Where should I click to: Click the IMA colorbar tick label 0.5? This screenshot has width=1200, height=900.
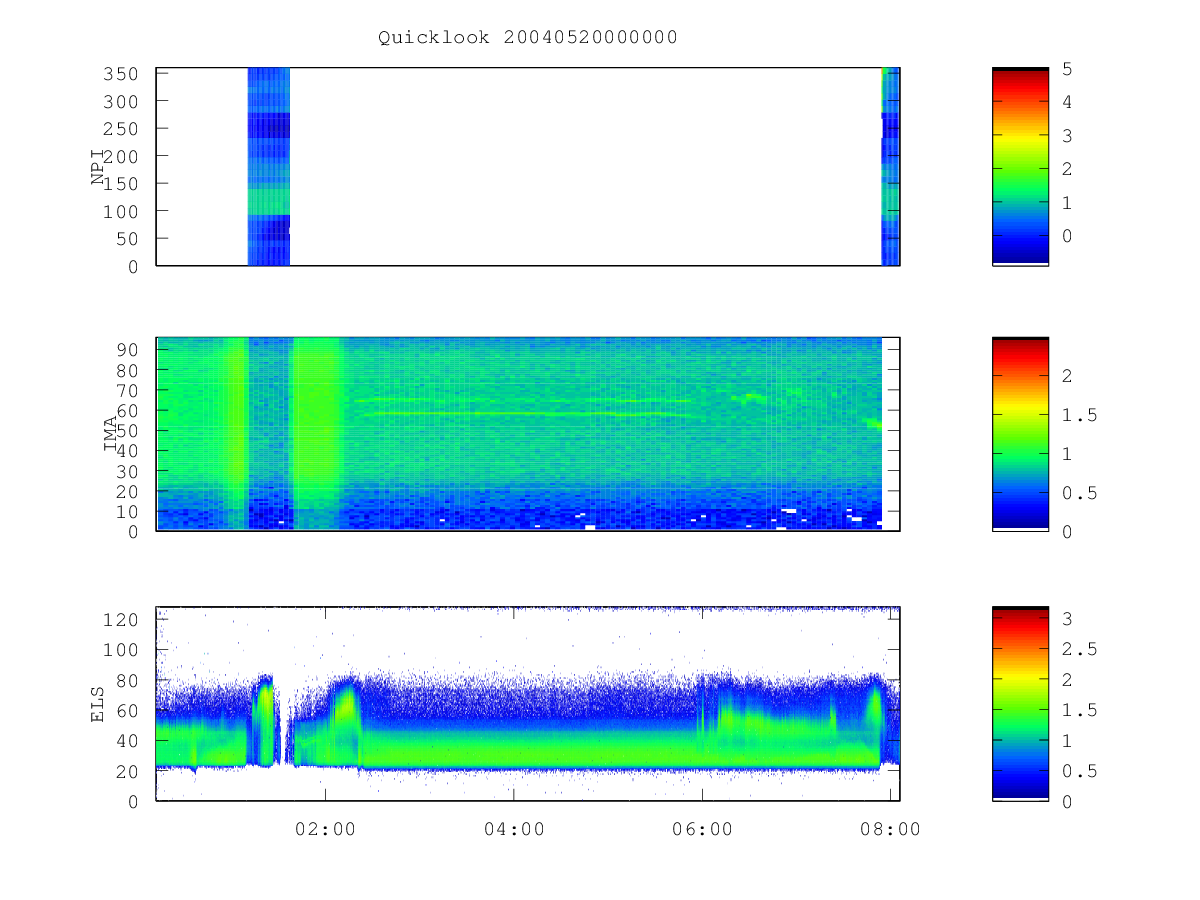[1078, 493]
